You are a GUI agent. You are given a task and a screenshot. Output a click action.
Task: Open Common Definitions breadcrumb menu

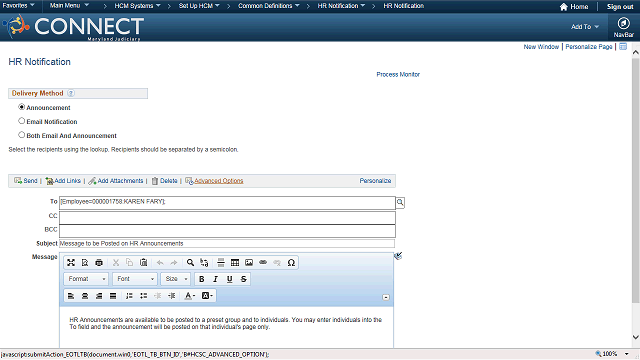tap(269, 6)
